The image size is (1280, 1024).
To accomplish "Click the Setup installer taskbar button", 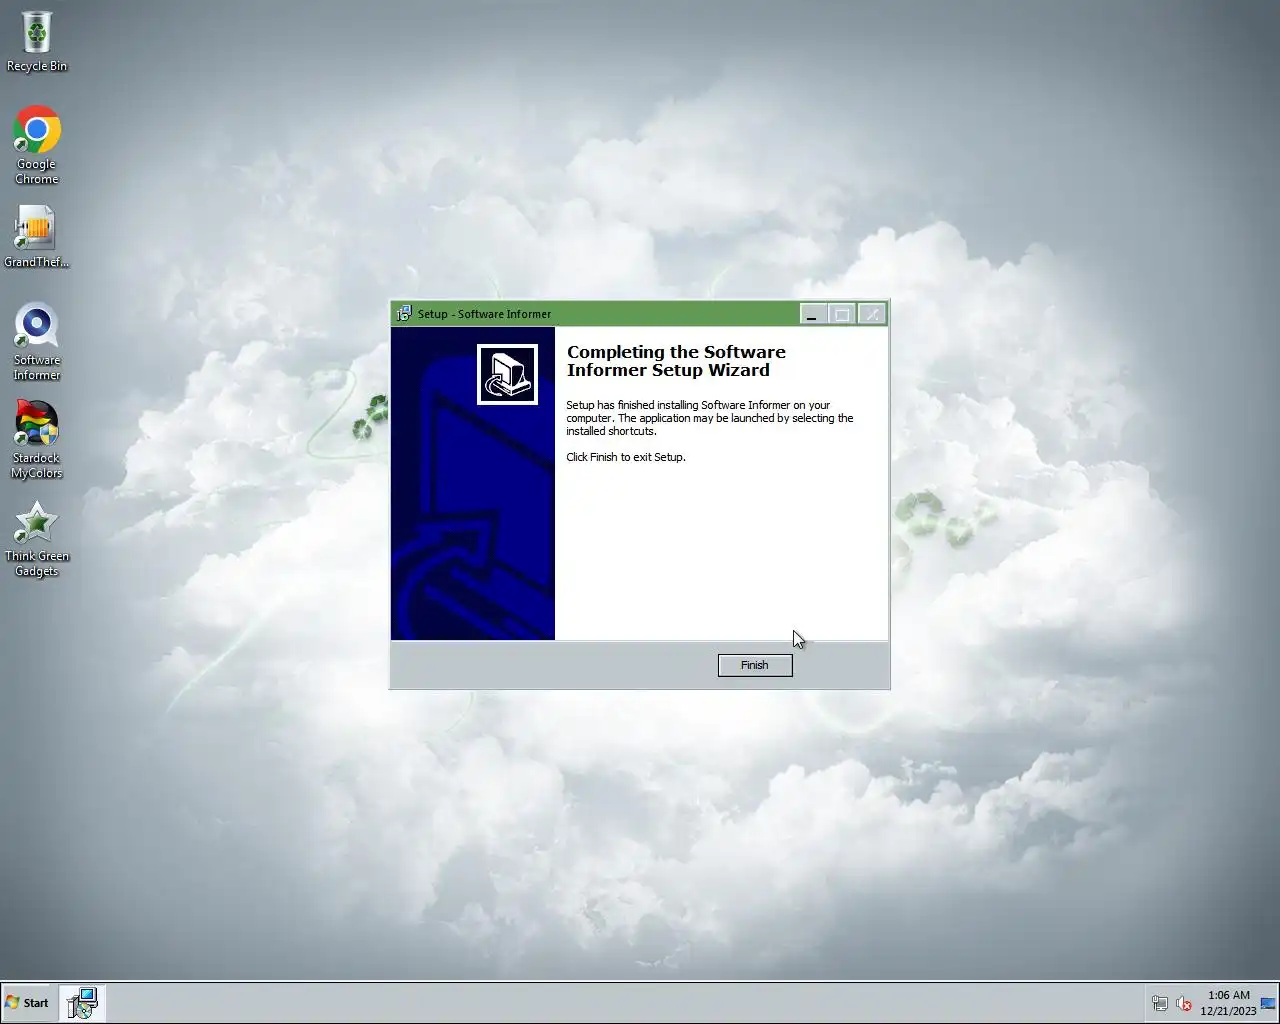I will pos(82,1003).
